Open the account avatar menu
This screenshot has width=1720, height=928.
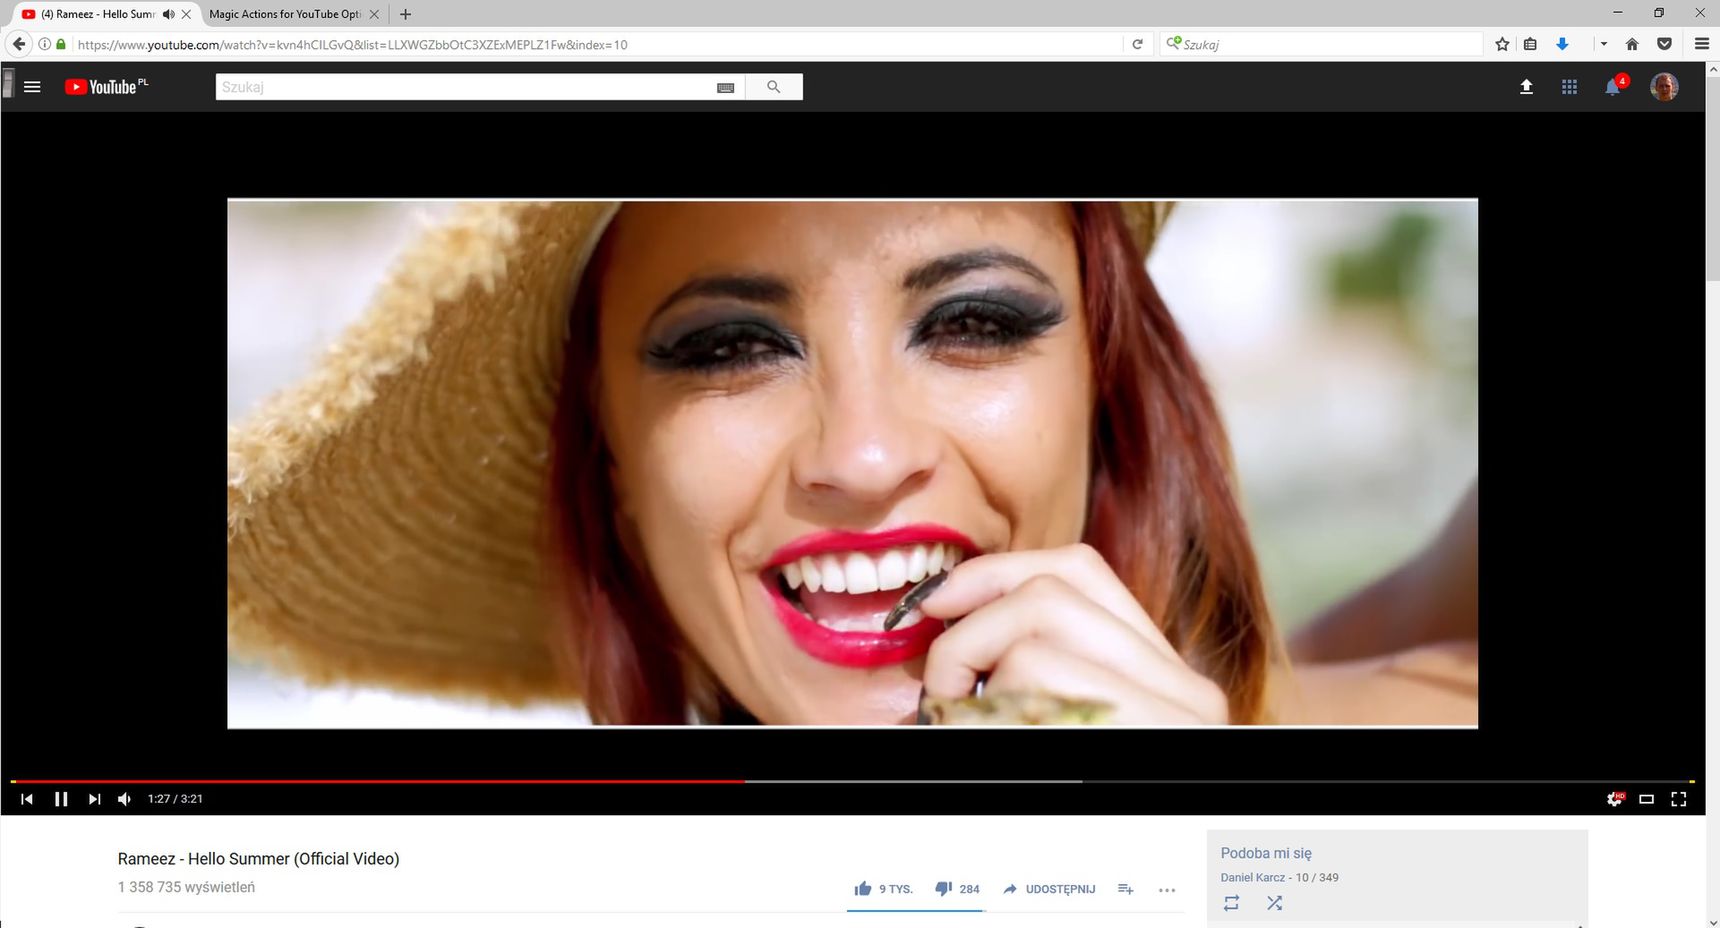tap(1664, 87)
